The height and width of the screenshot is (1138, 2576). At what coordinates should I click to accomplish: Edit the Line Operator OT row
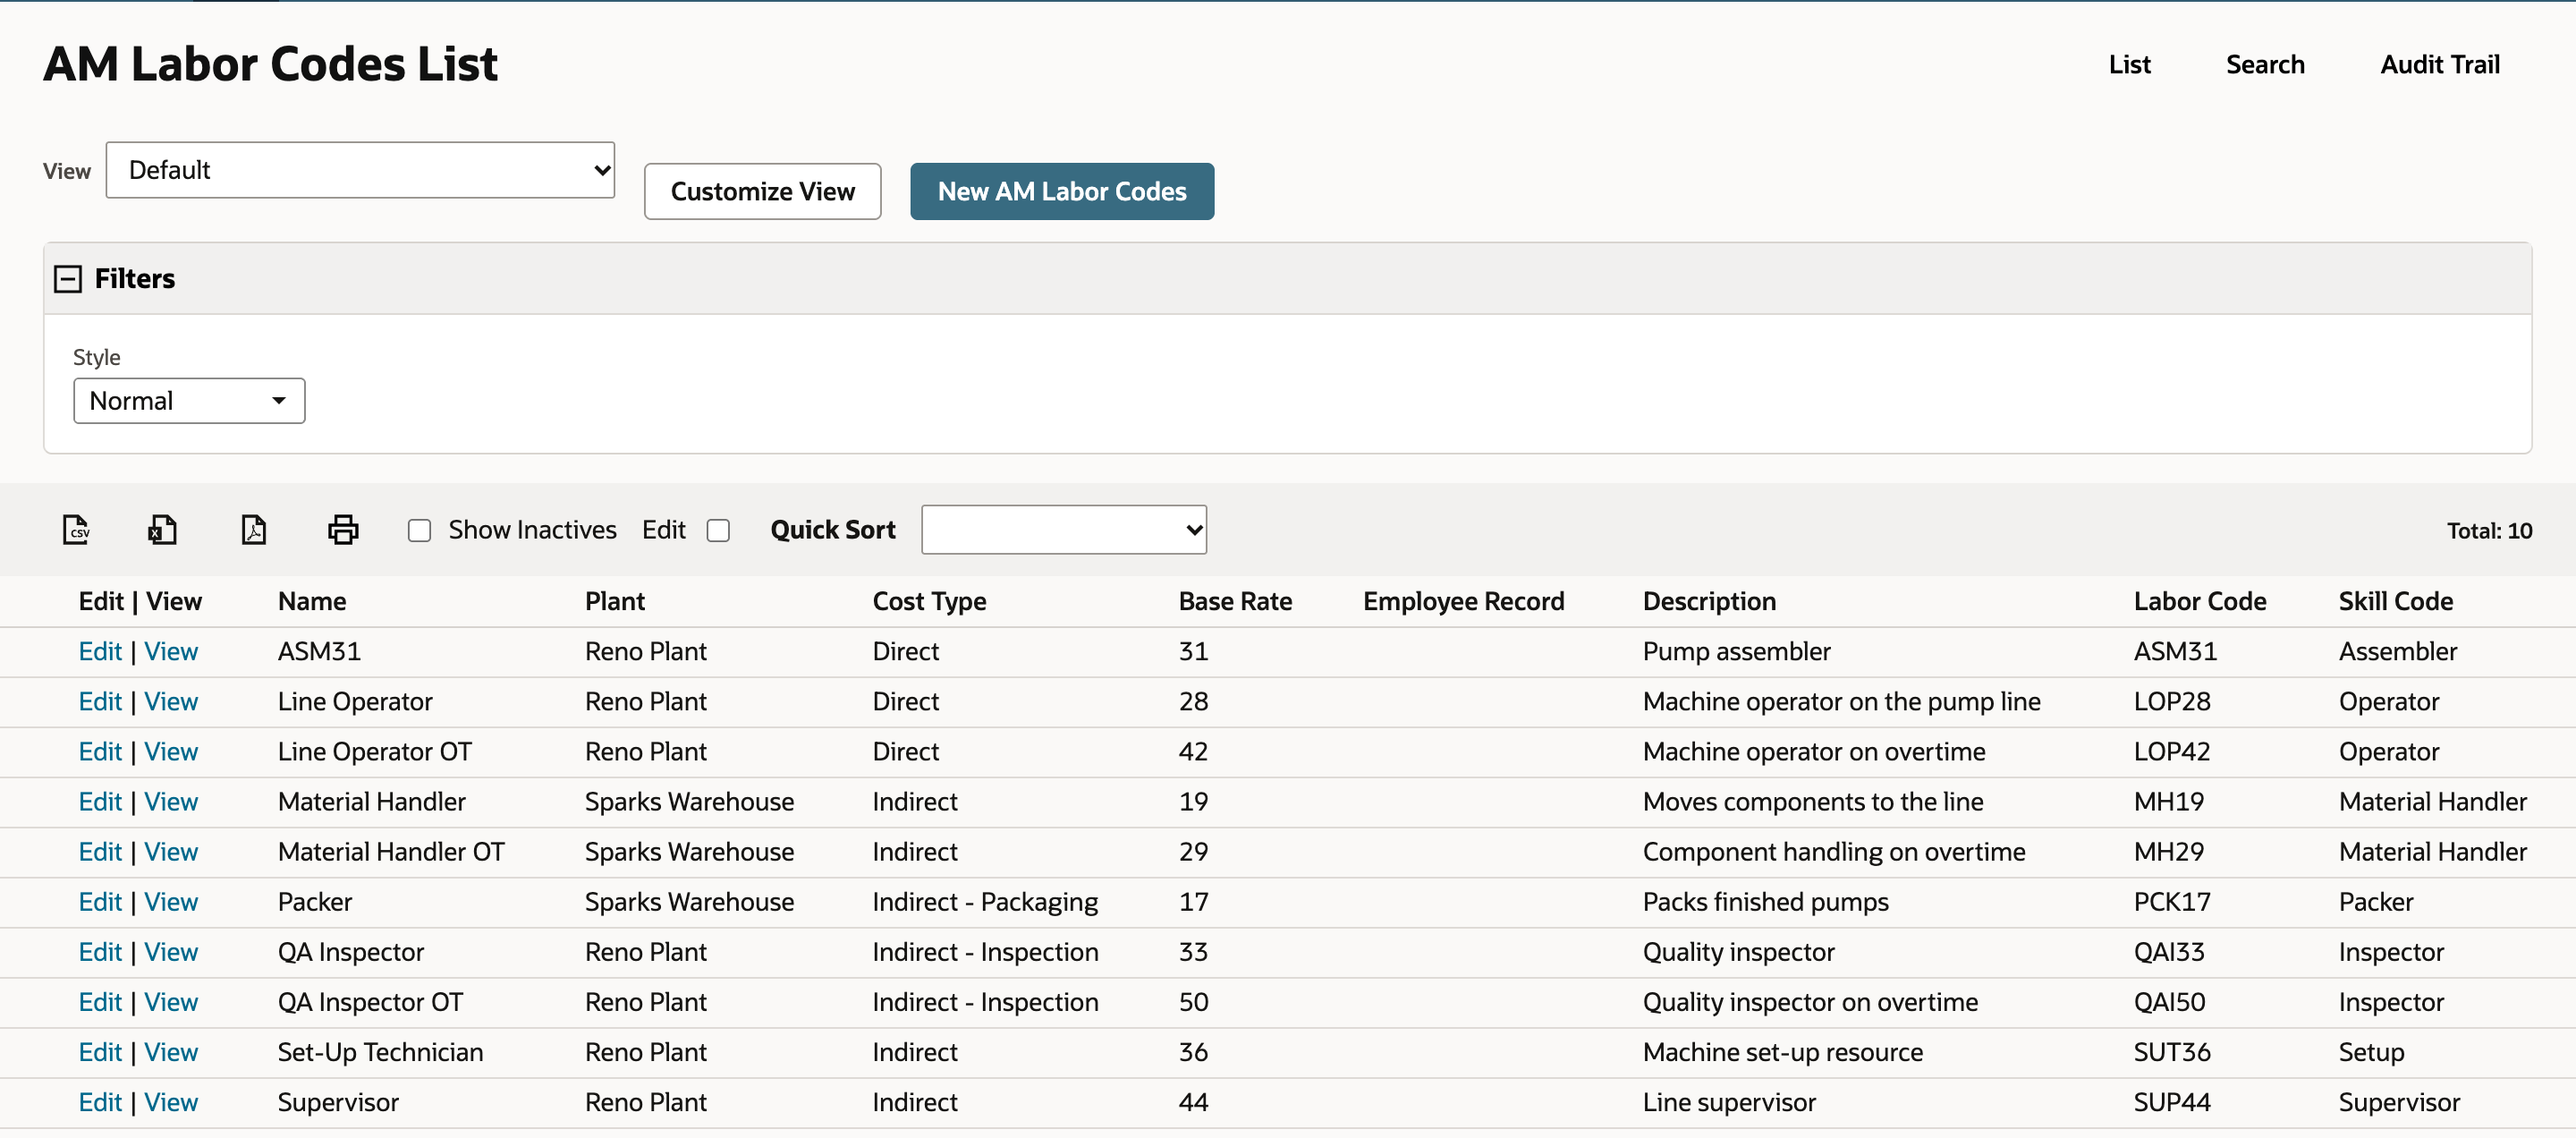[100, 752]
